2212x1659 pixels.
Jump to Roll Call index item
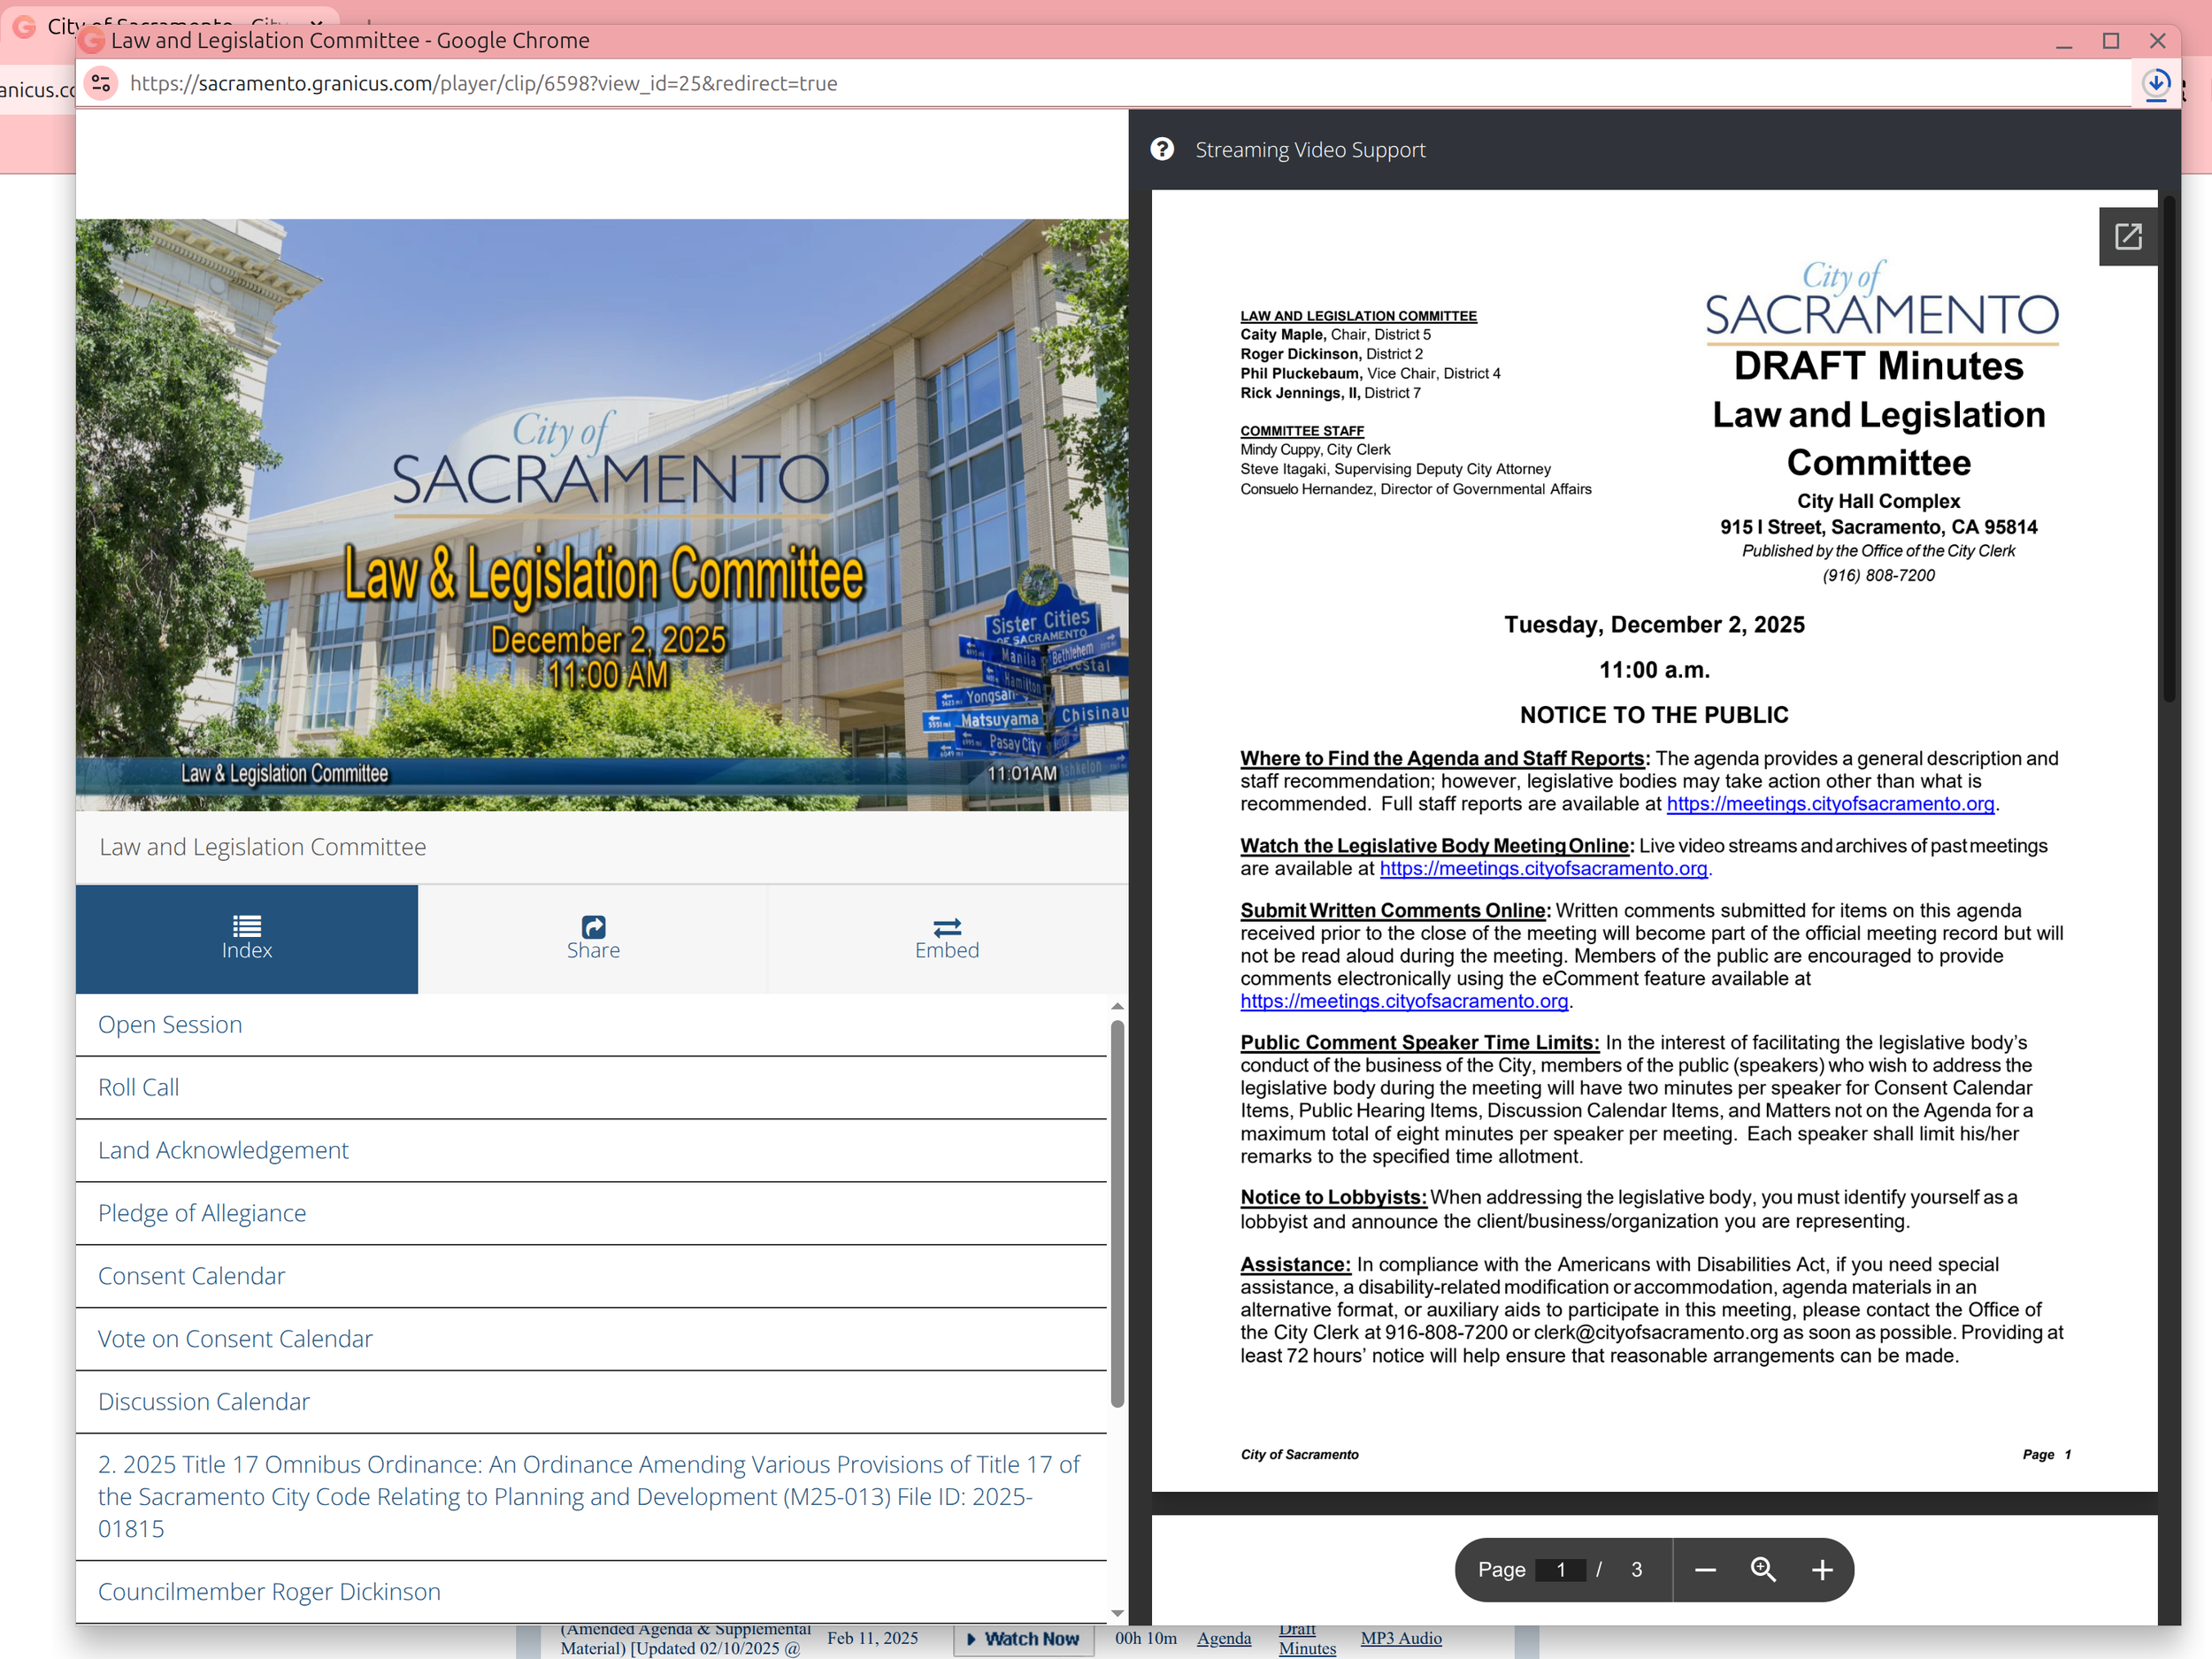[x=139, y=1087]
